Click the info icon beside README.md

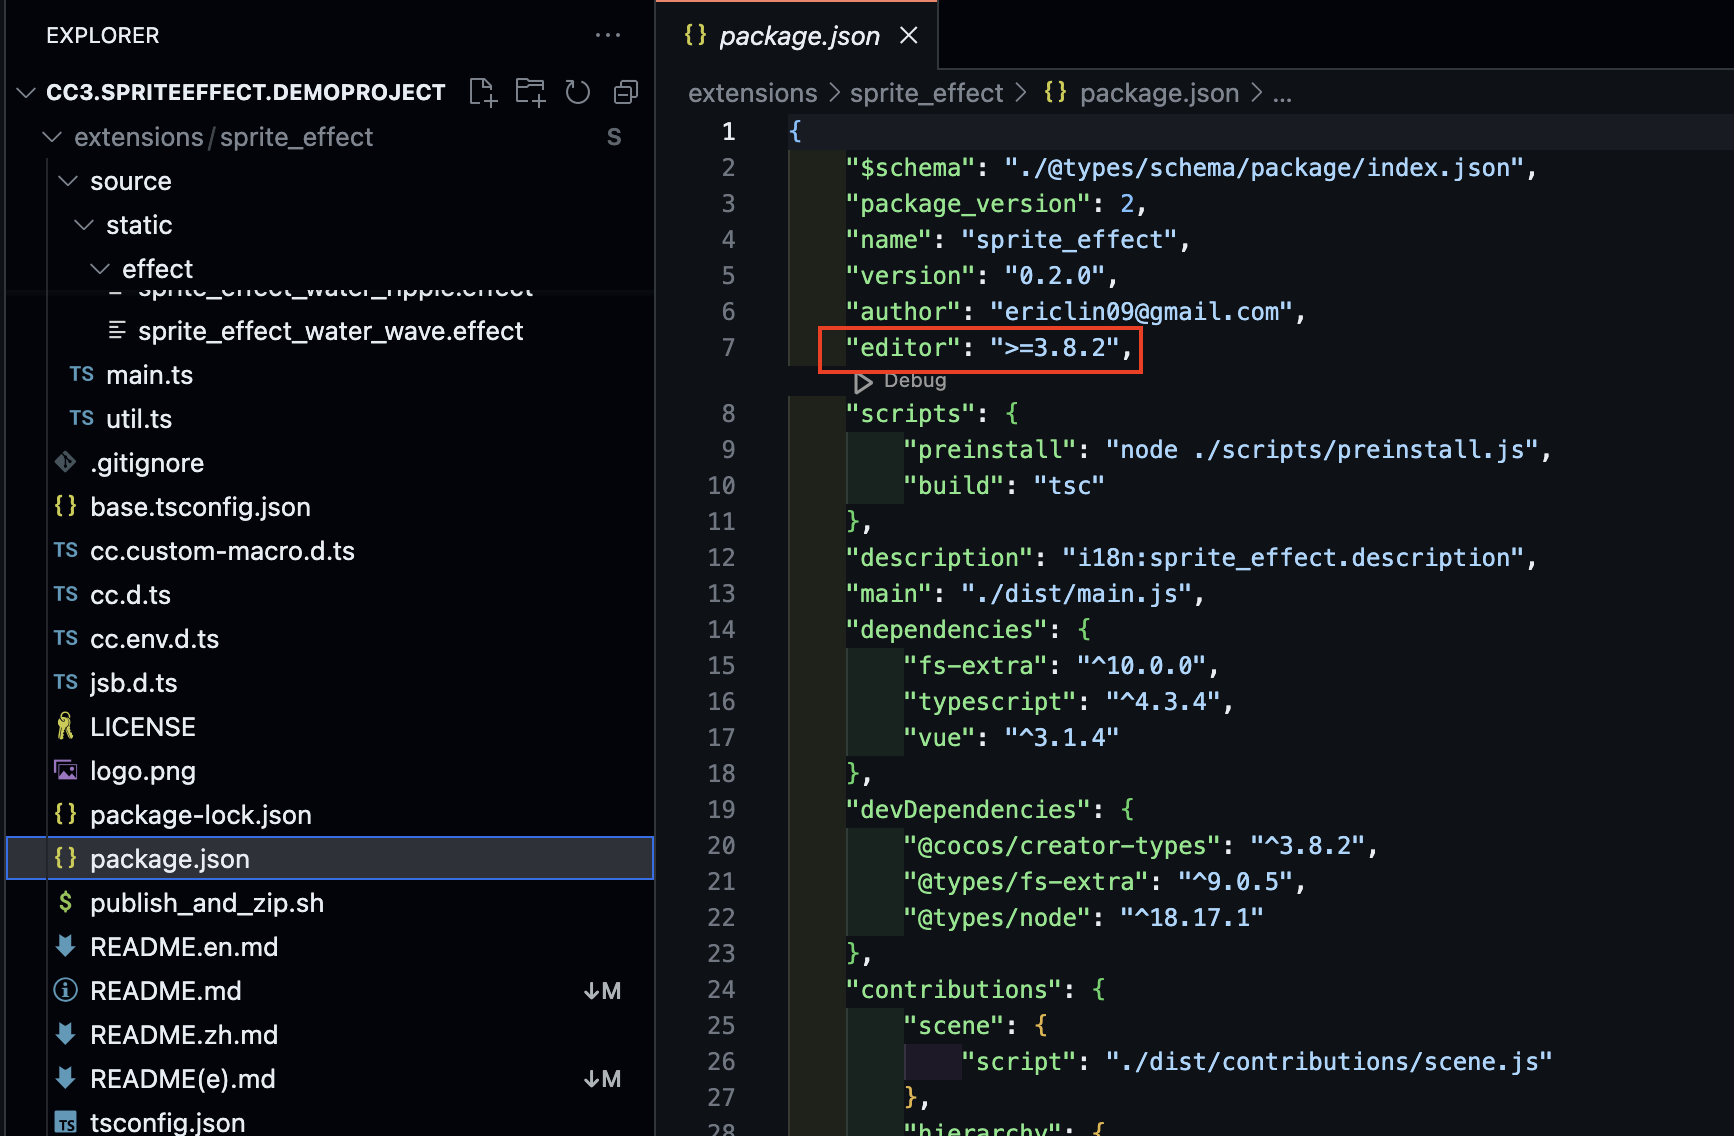(x=65, y=990)
